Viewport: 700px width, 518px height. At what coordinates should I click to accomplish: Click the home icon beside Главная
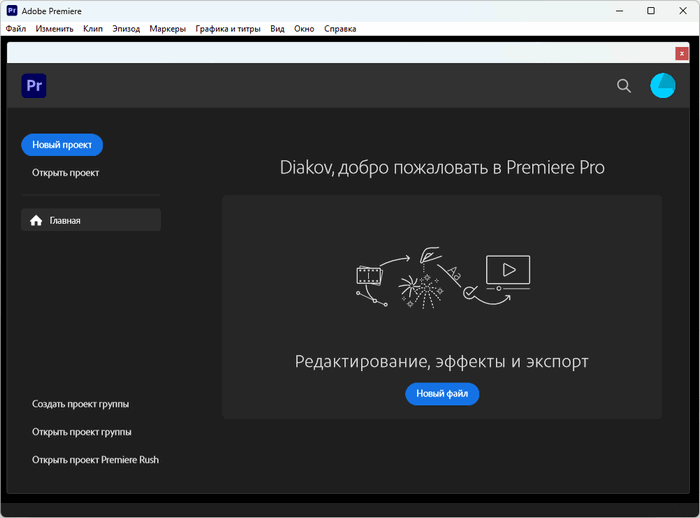tap(36, 220)
